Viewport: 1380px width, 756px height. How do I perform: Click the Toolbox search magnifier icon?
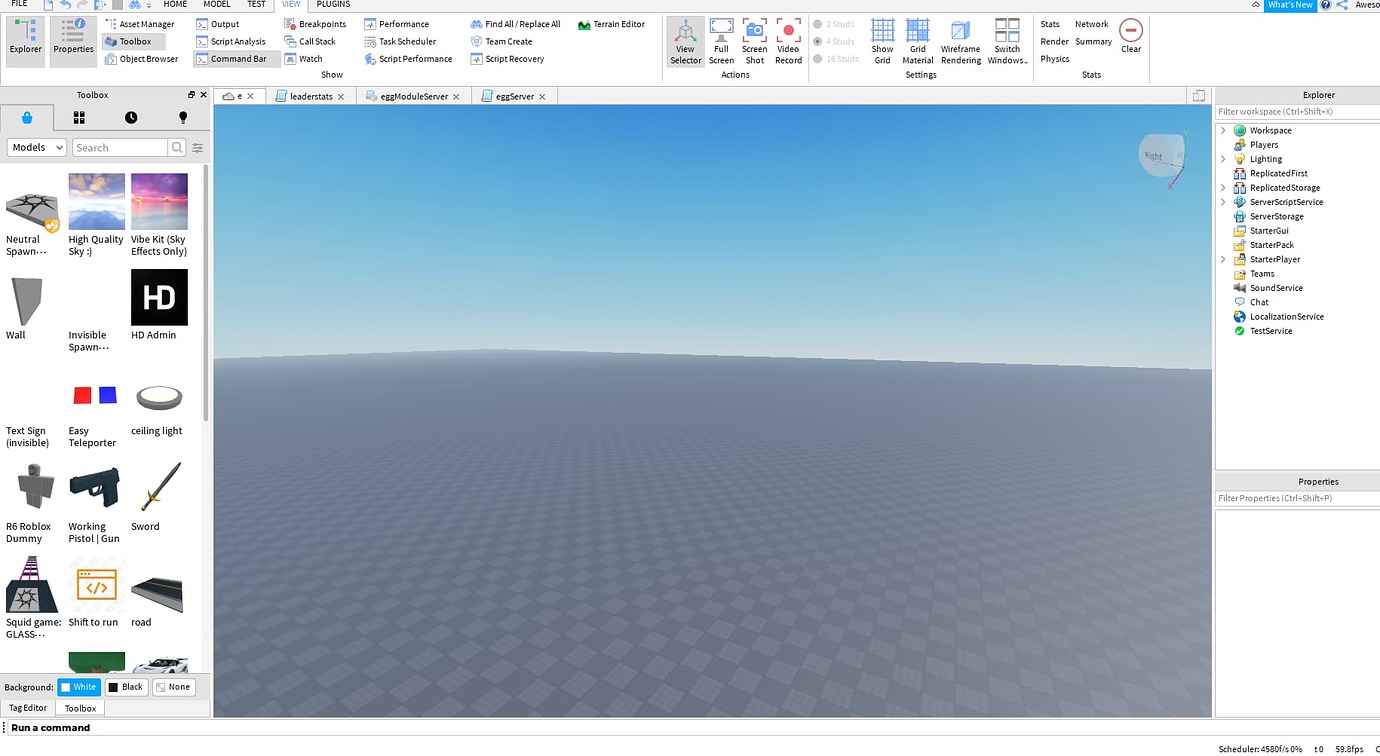(177, 148)
